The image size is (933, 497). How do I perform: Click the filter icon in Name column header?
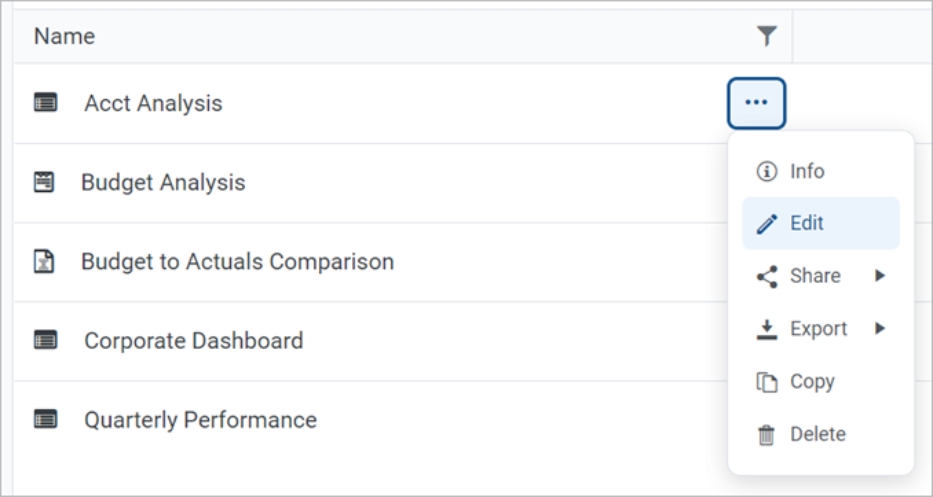tap(766, 37)
